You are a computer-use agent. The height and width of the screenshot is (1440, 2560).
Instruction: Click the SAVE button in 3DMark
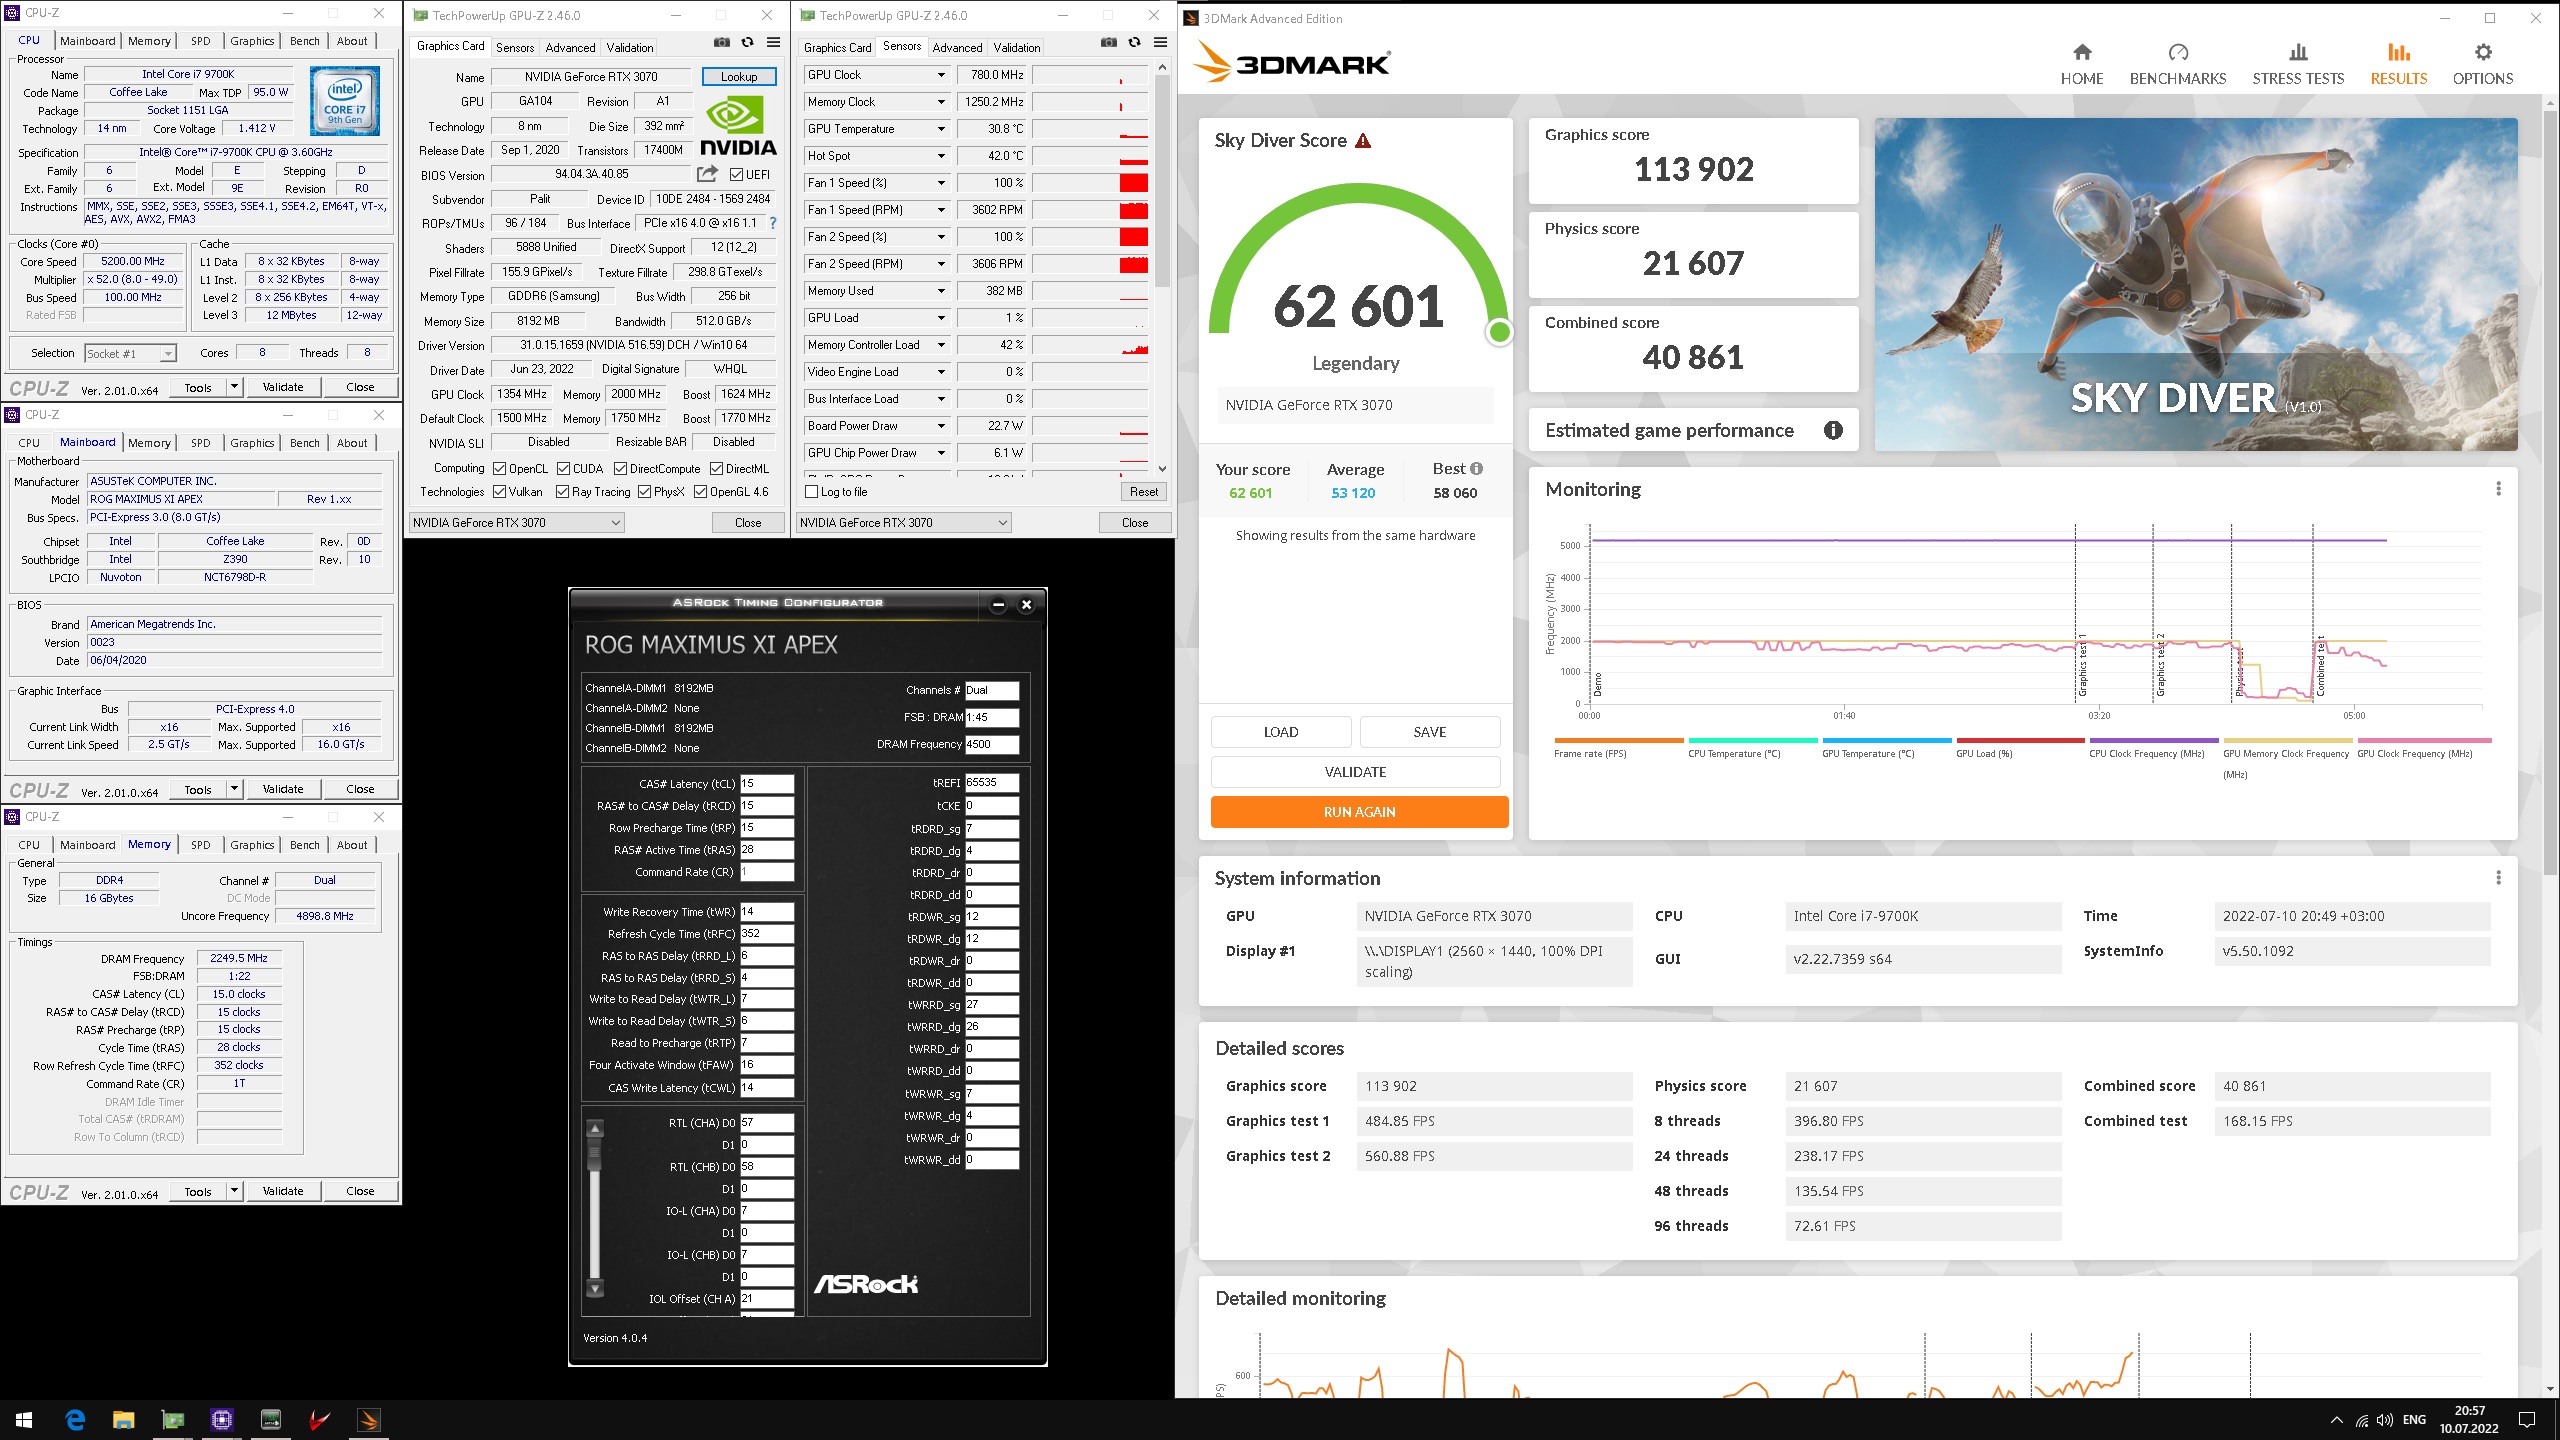point(1430,732)
